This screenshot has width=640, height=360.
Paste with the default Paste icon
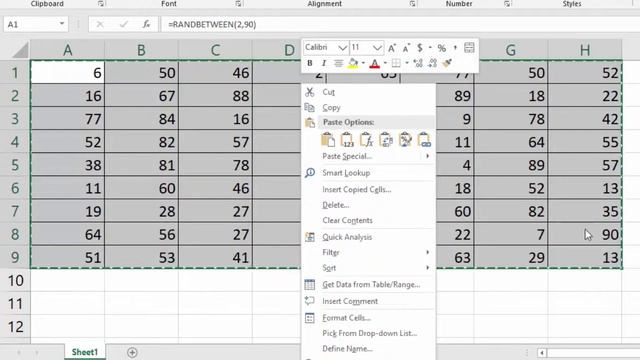(328, 140)
